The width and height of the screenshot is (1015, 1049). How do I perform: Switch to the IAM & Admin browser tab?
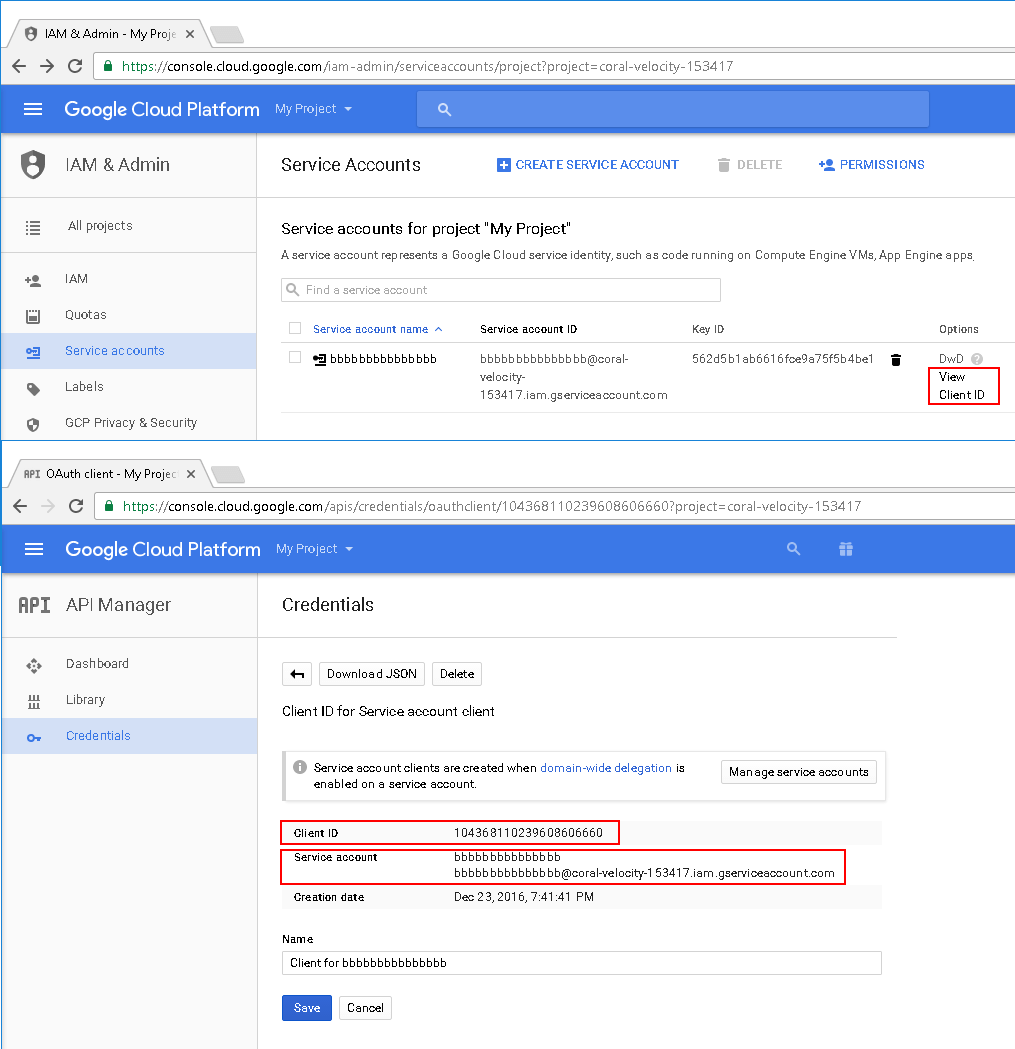coord(109,33)
